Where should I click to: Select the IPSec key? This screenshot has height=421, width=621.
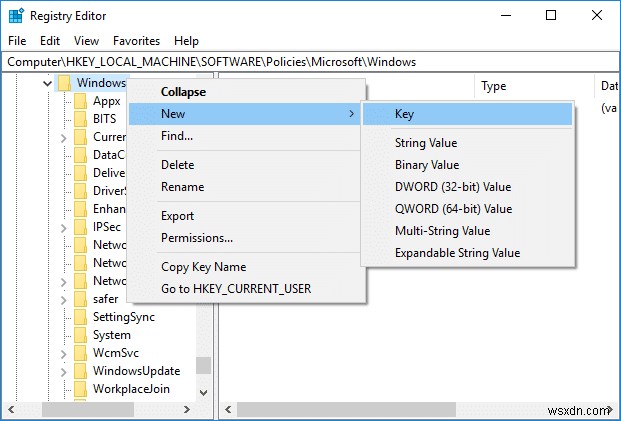click(x=107, y=227)
